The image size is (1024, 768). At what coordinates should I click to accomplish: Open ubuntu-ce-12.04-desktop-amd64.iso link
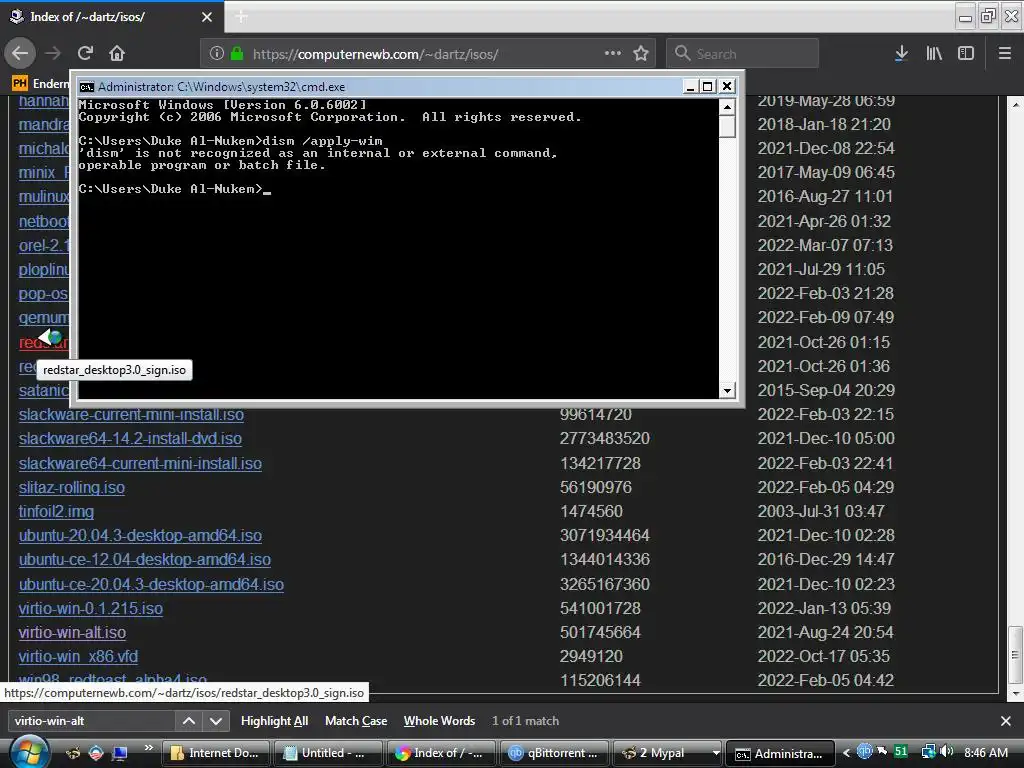144,560
